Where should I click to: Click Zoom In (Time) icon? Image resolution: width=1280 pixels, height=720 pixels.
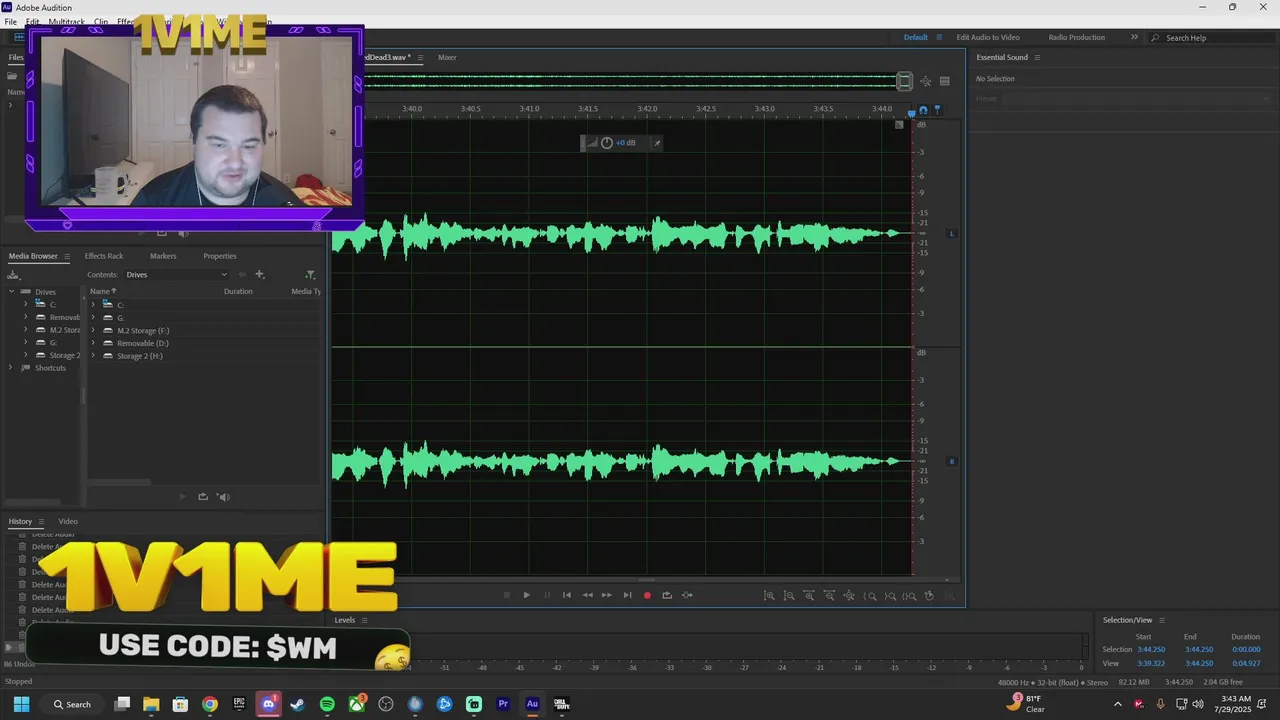point(809,596)
